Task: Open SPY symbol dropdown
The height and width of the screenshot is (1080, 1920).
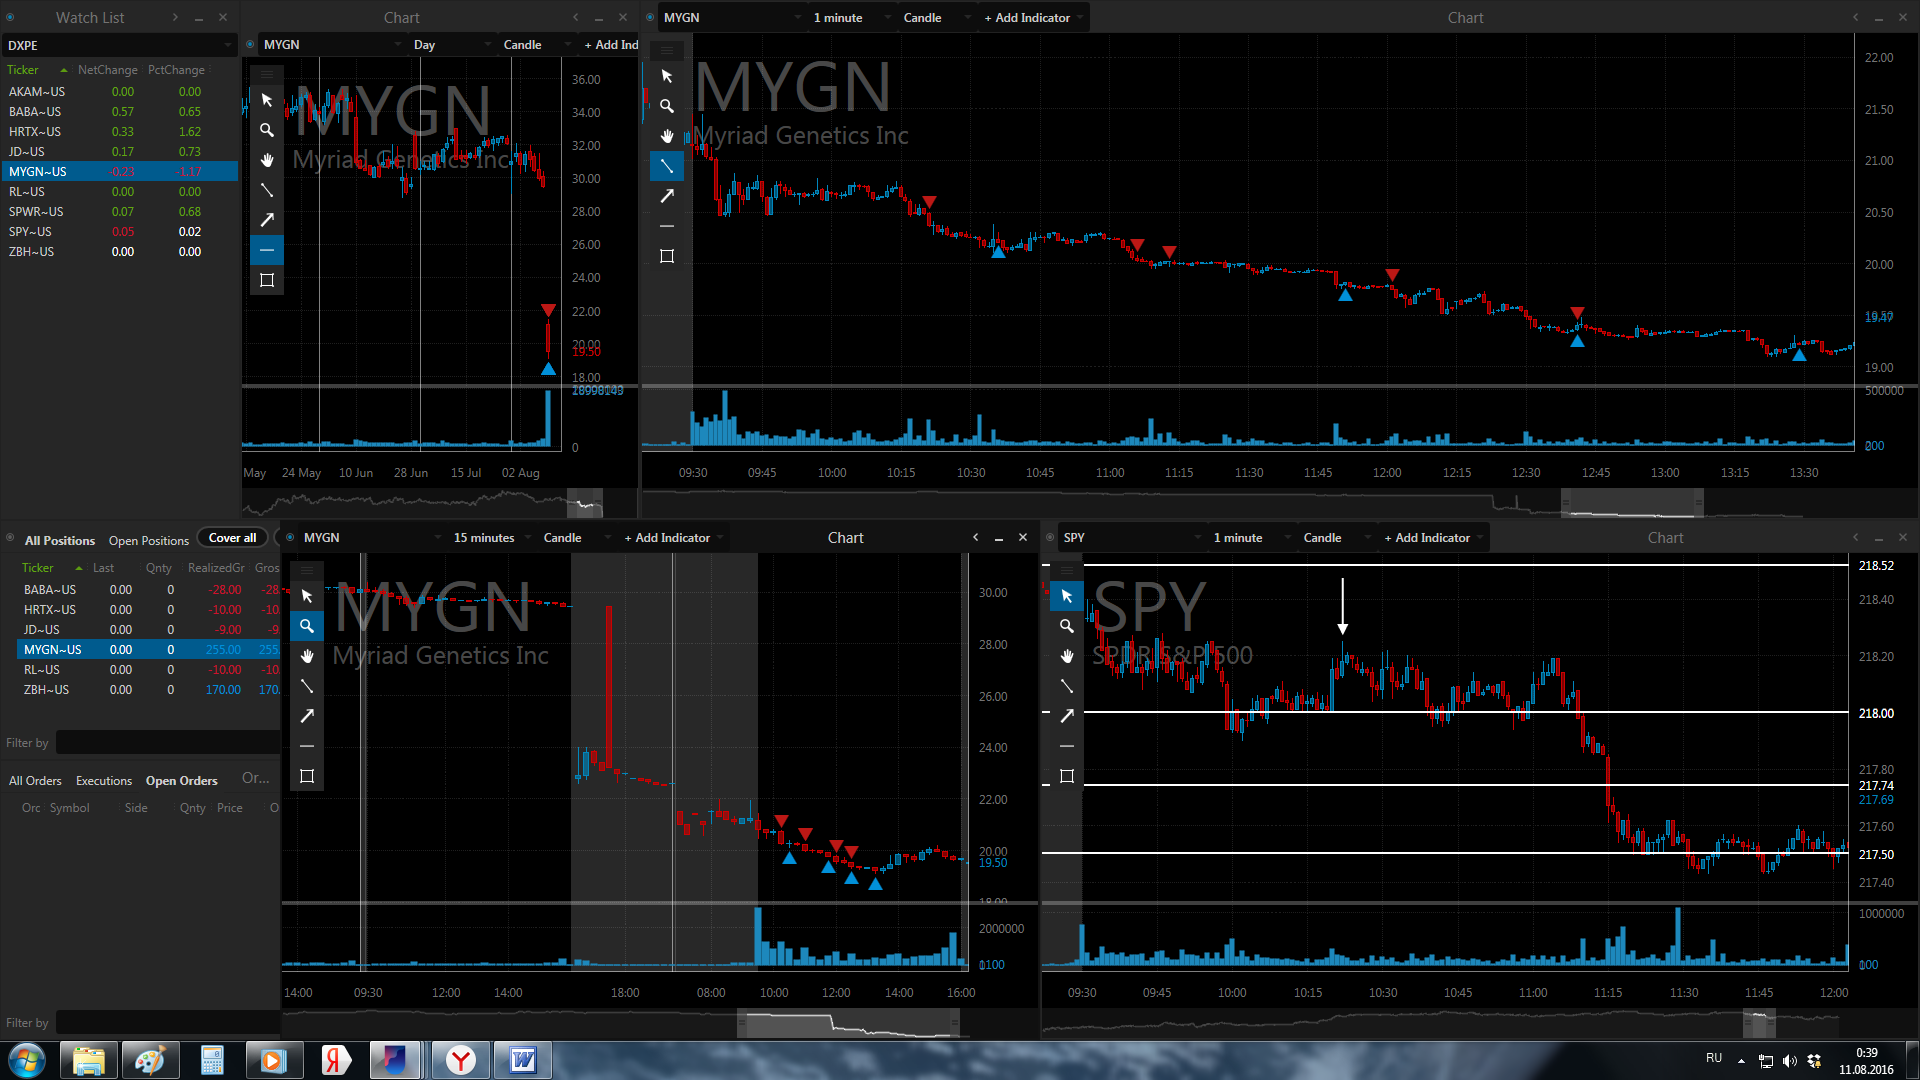Action: 1132,537
